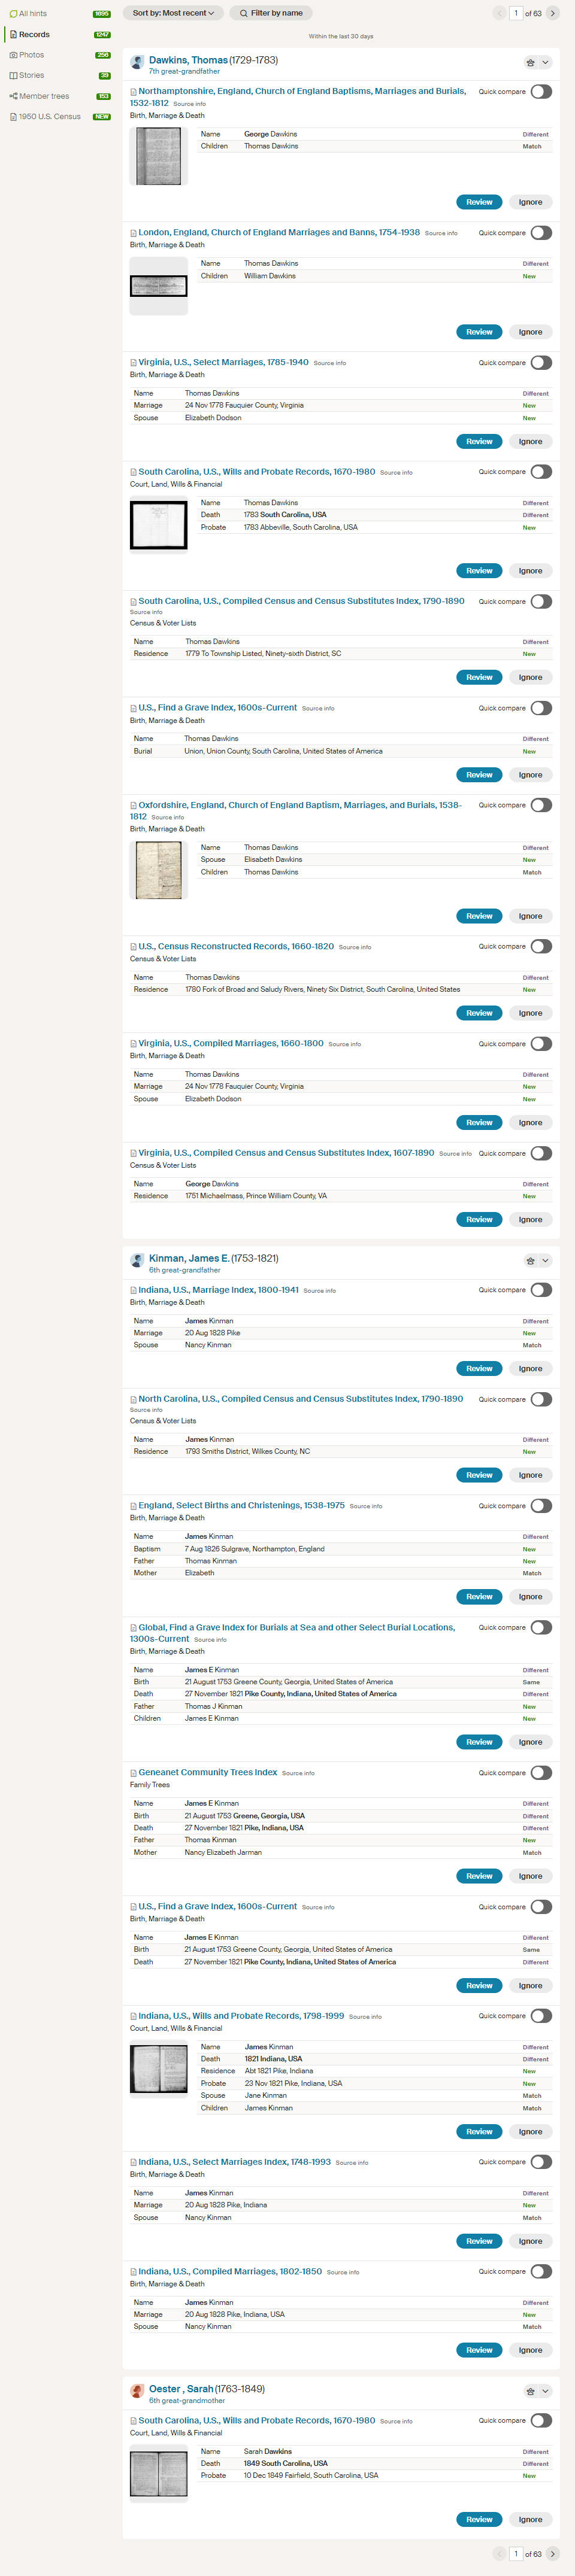Screen dimensions: 575x2576
Task: Click the star icon beside James E. Kinman
Action: tap(530, 1260)
